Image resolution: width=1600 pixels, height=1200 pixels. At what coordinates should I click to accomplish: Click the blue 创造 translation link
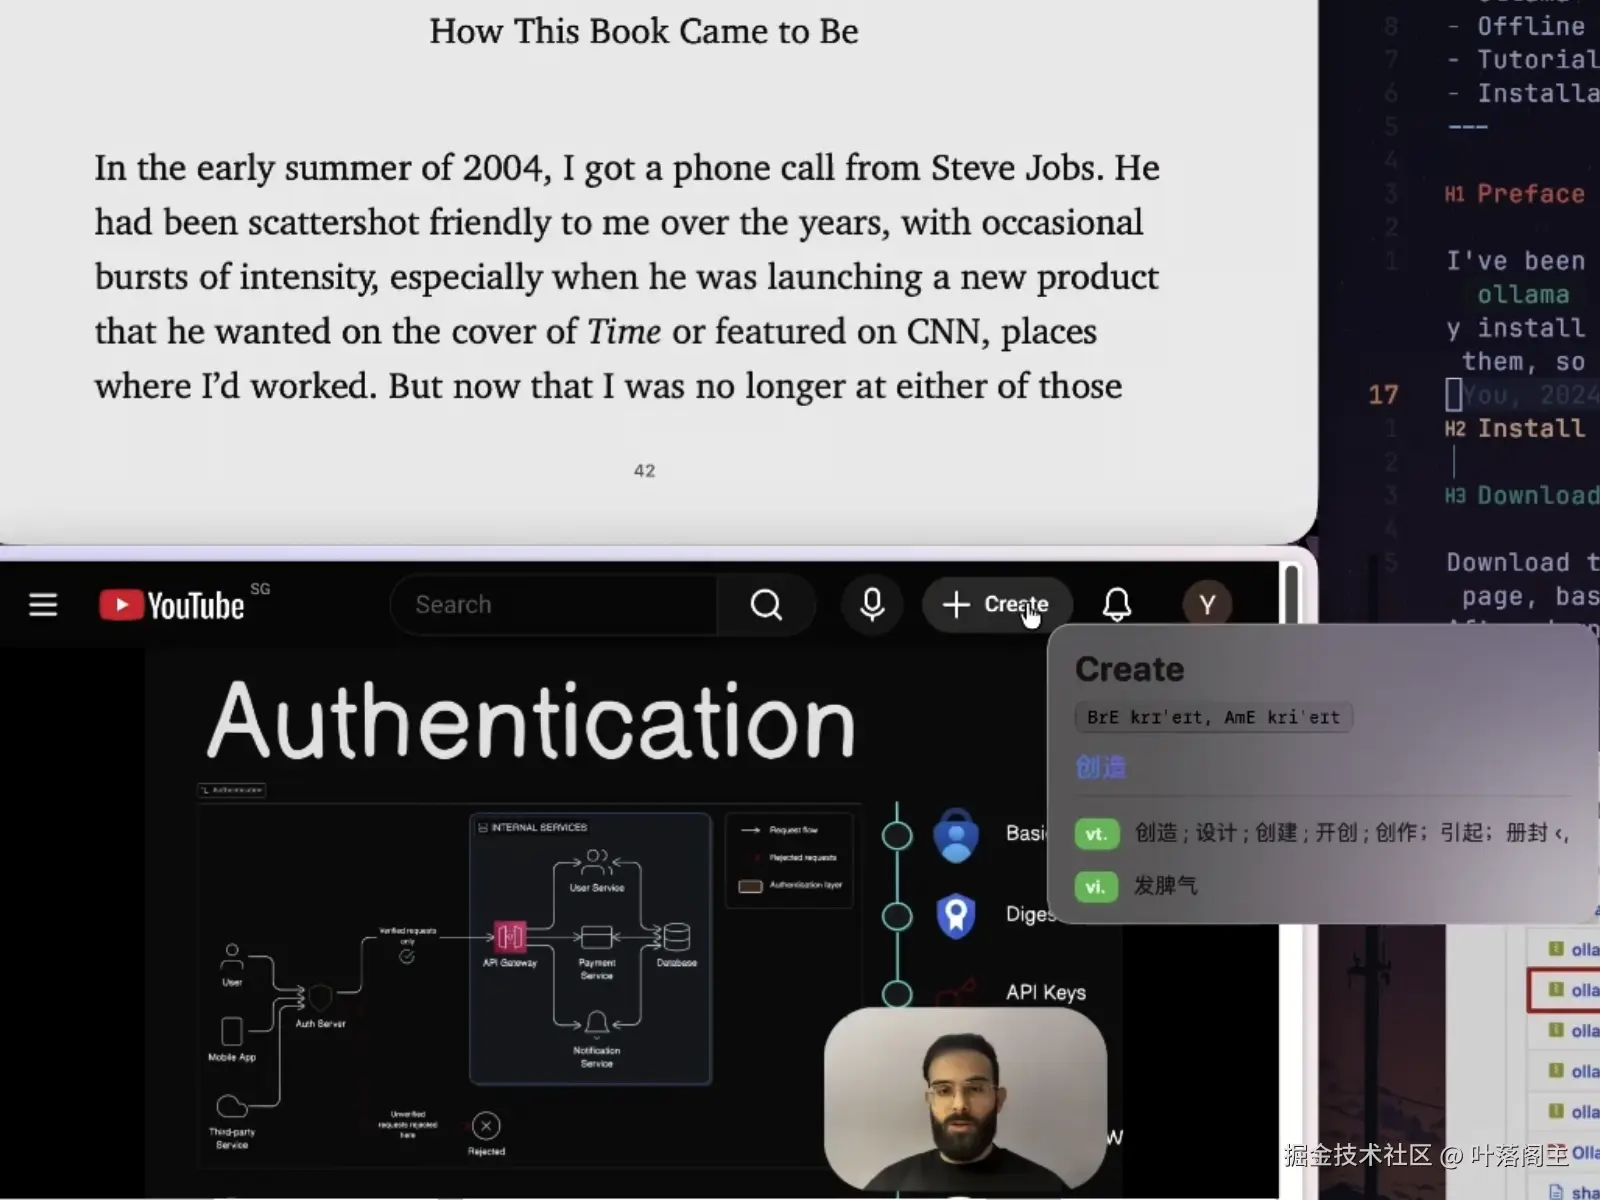coord(1100,767)
